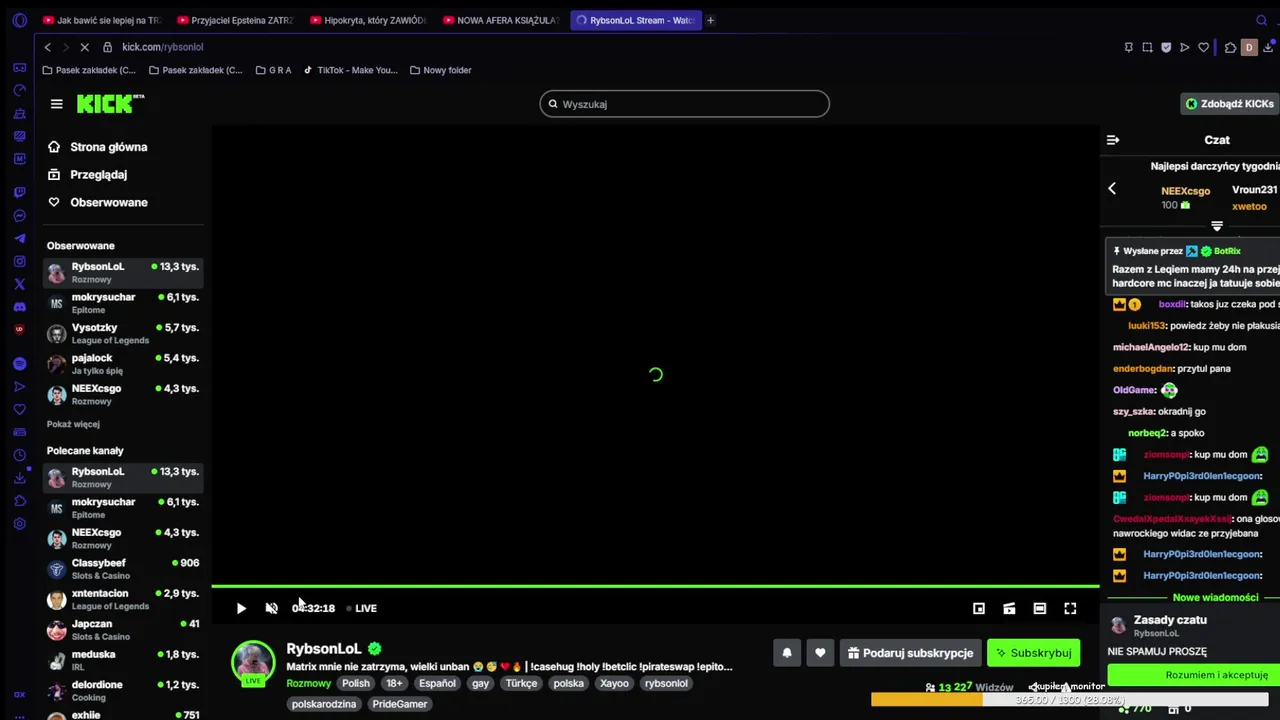Click the KICK logo
Viewport: 1280px width, 720px height.
[x=110, y=104]
